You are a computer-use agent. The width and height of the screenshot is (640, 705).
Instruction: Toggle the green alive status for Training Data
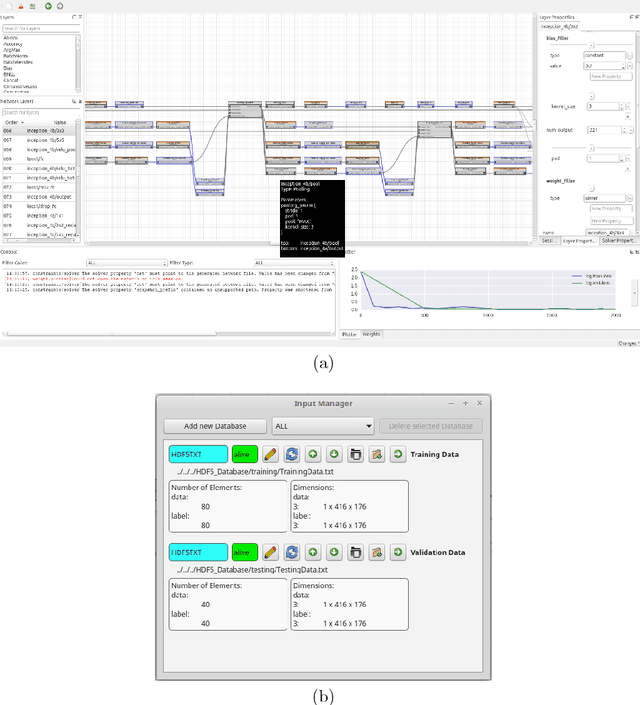pos(243,454)
